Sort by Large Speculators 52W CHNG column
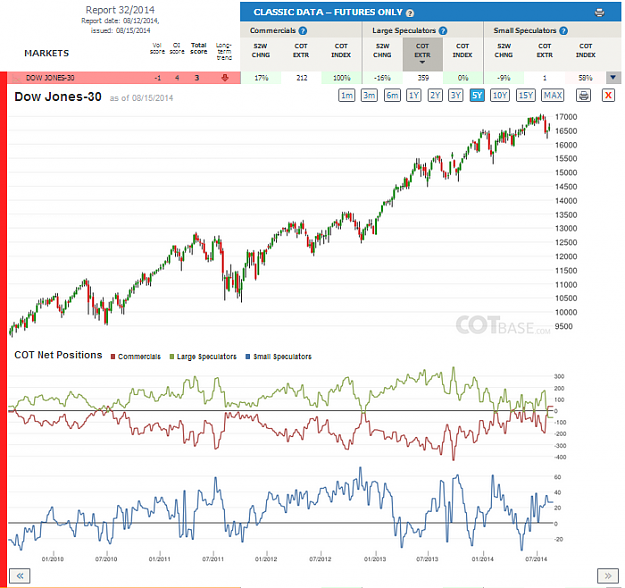The height and width of the screenshot is (588, 625). click(x=382, y=51)
